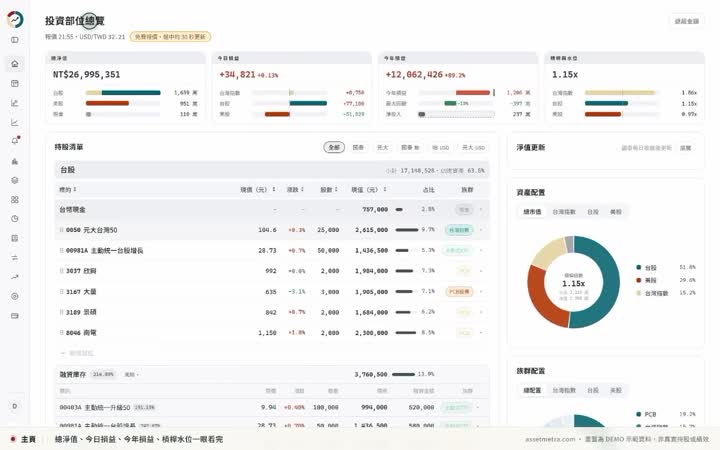Click the 台幣現金 row

point(272,209)
